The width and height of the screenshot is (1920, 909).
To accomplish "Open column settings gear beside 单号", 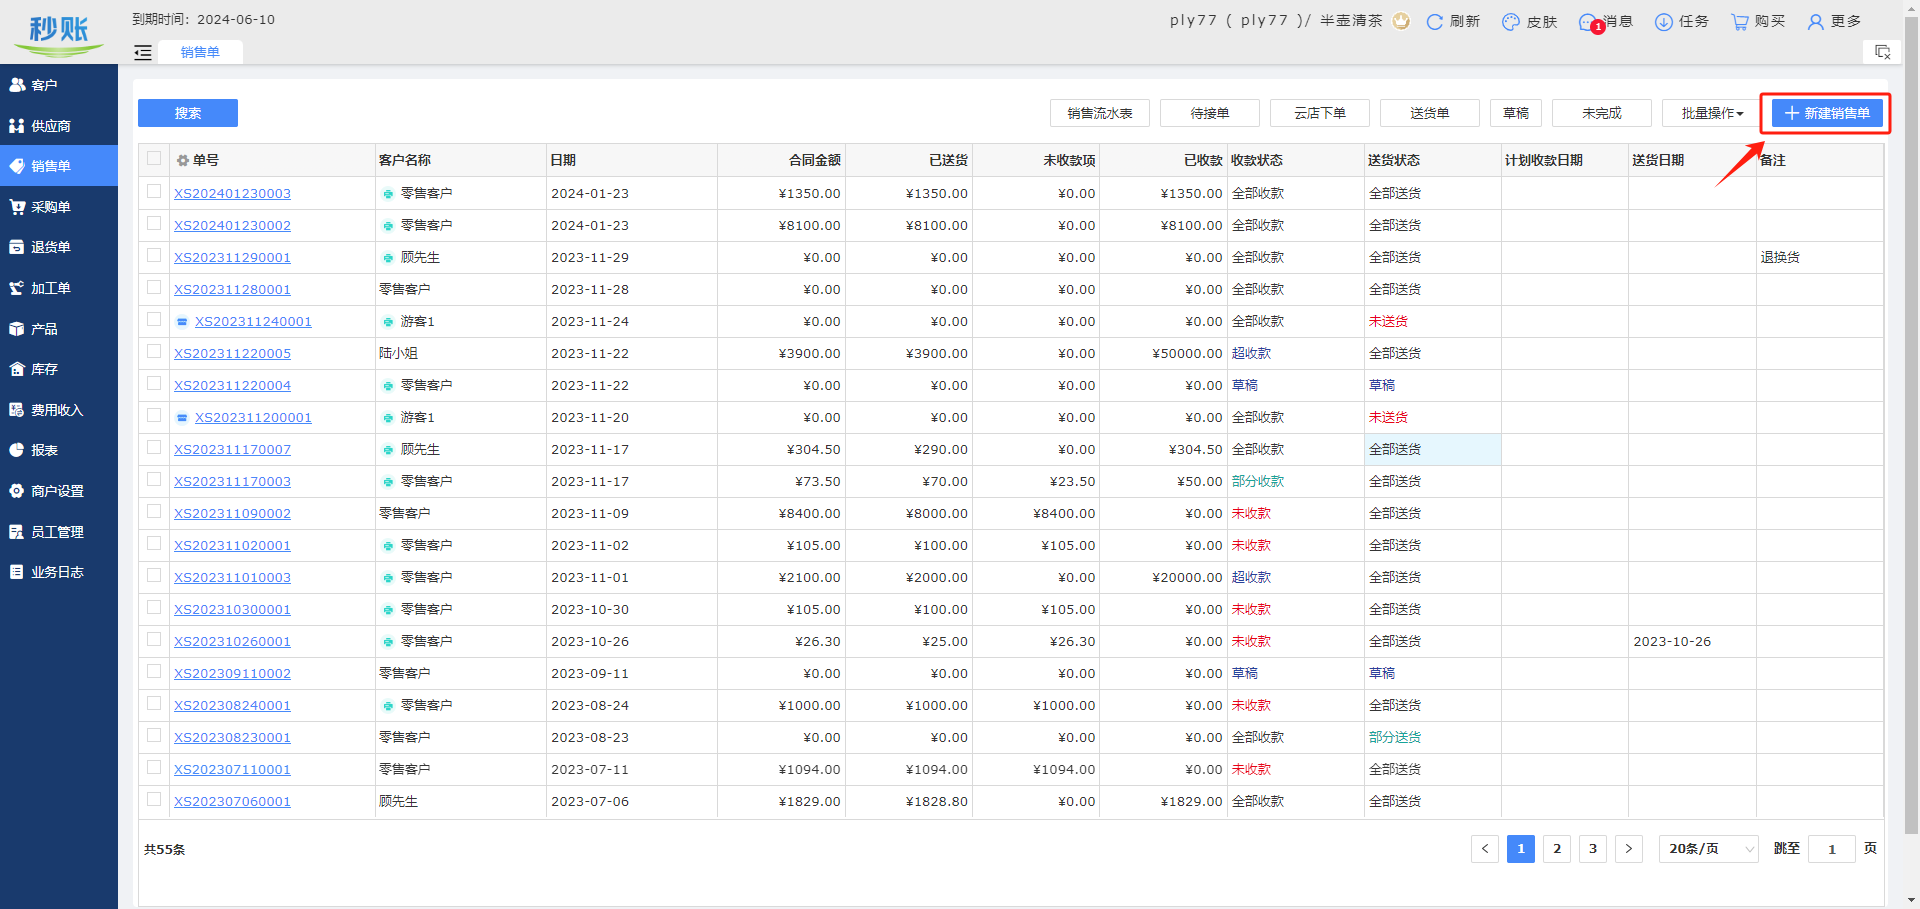I will pos(183,161).
